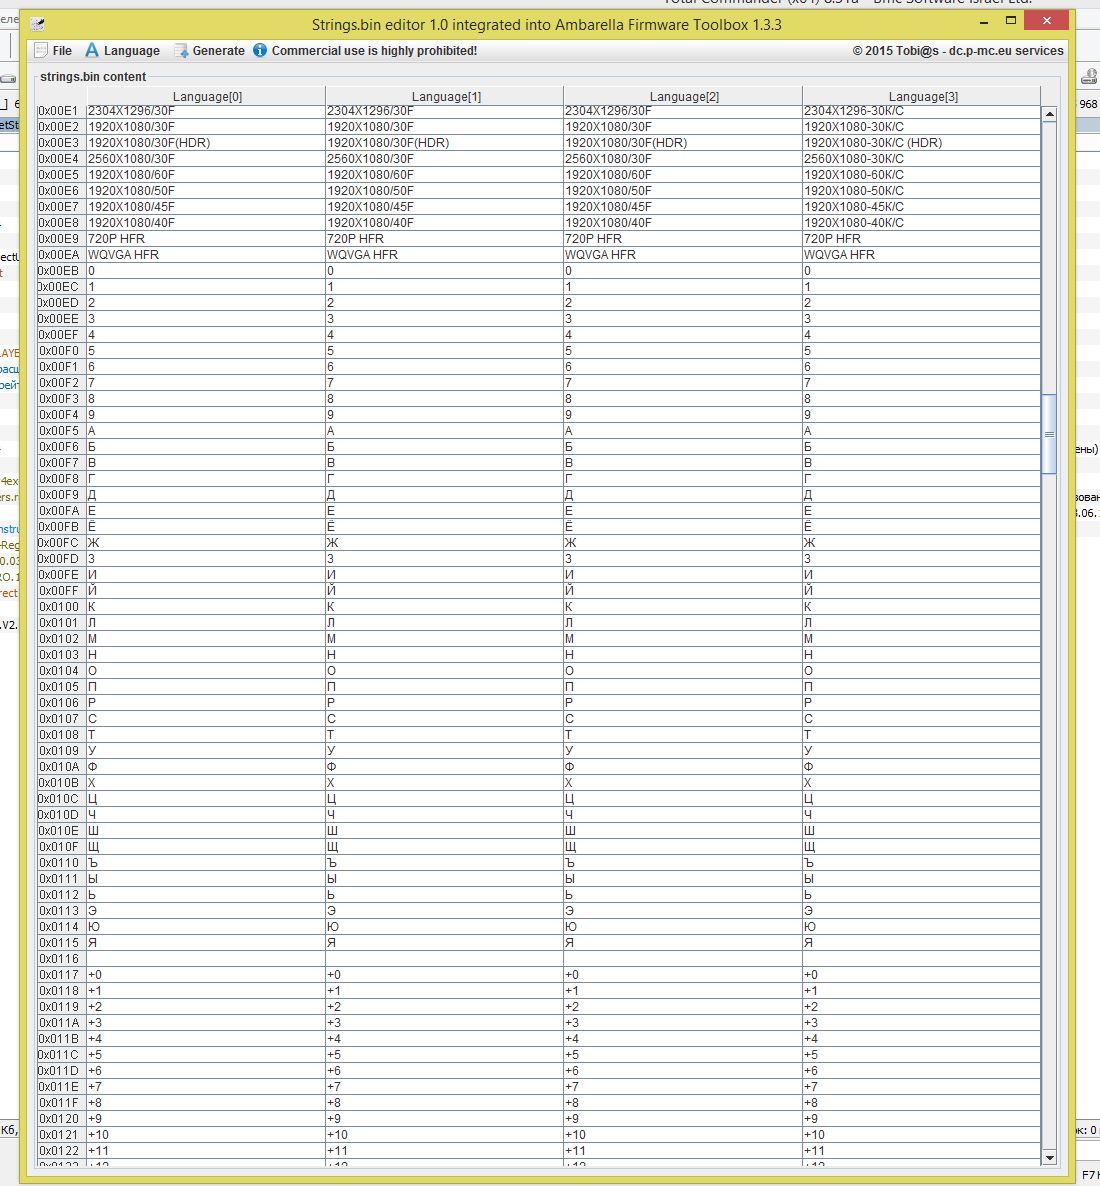Click the blue info icon

coord(260,50)
